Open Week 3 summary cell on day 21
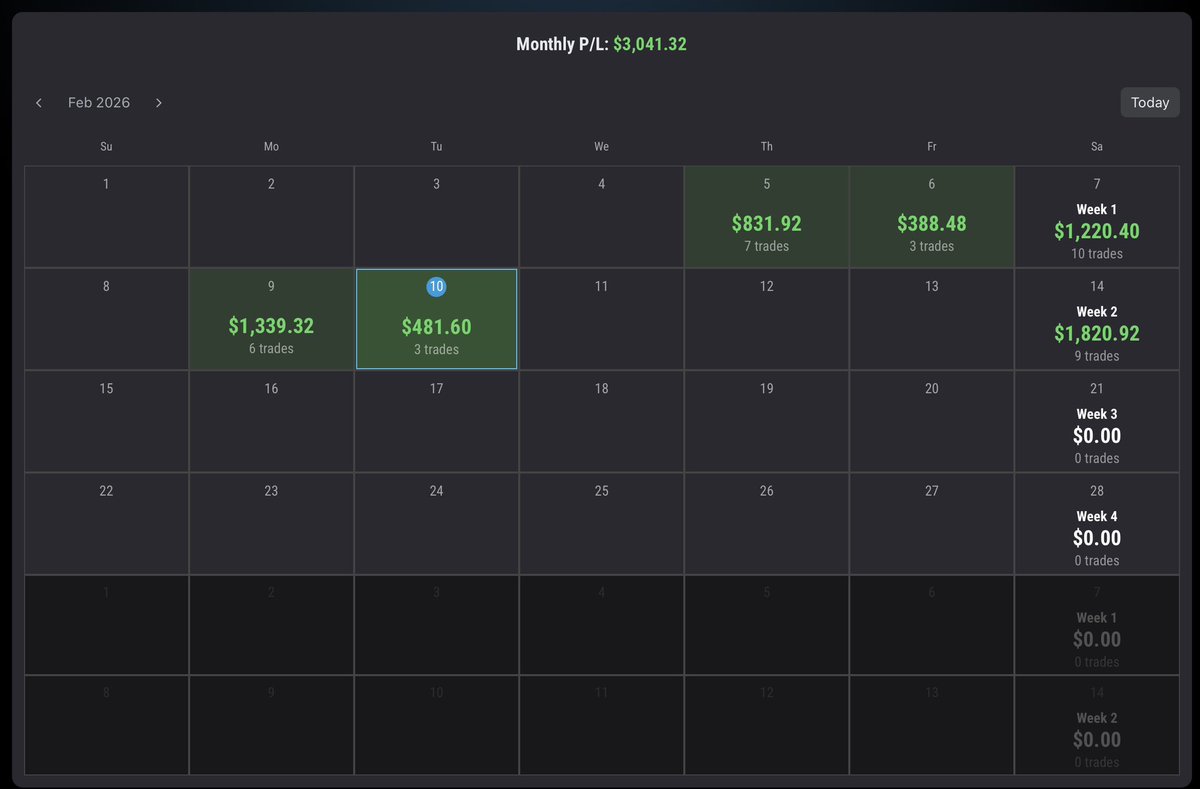This screenshot has height=789, width=1200. (x=1097, y=421)
